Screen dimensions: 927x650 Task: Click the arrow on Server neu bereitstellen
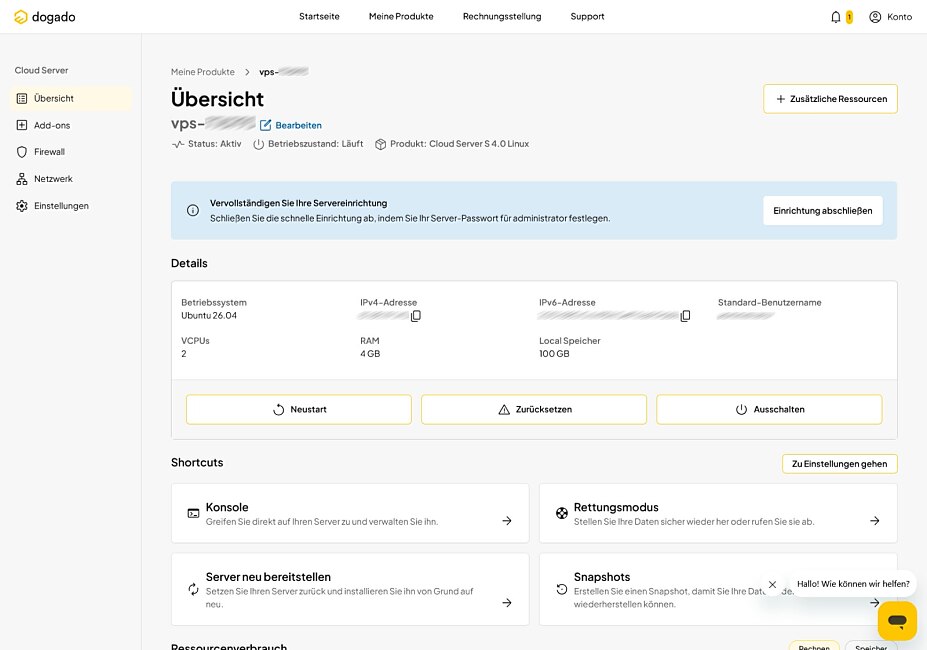(507, 603)
